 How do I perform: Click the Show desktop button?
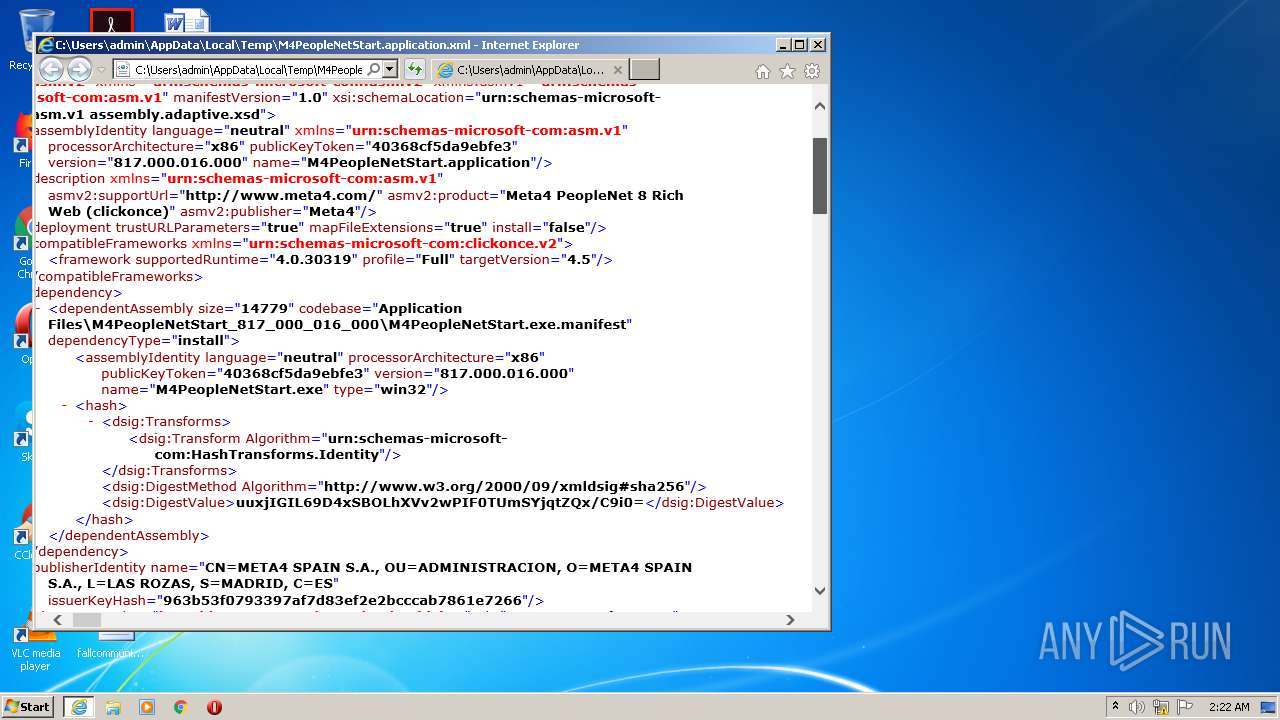point(1270,707)
